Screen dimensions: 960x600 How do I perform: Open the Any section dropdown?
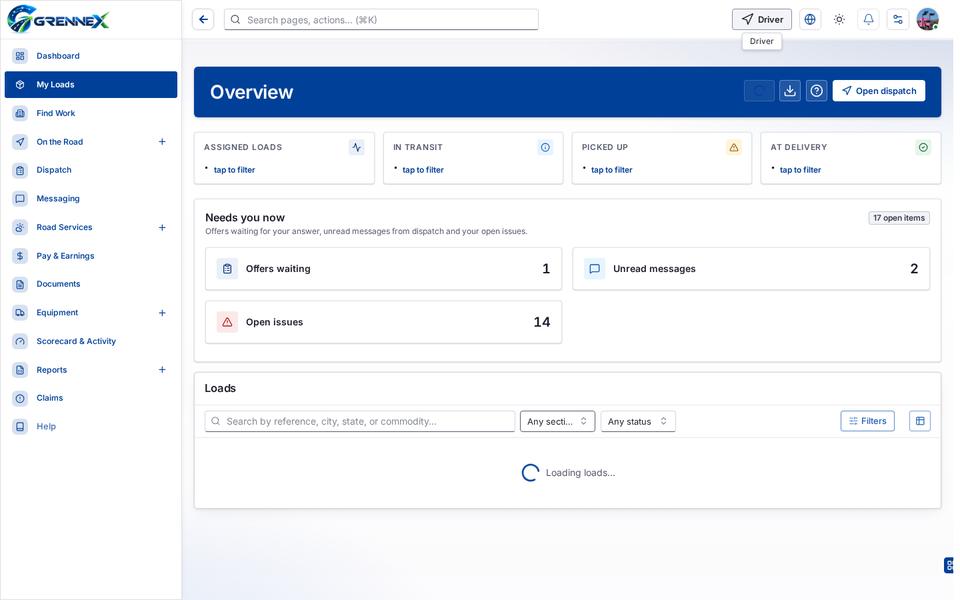557,421
